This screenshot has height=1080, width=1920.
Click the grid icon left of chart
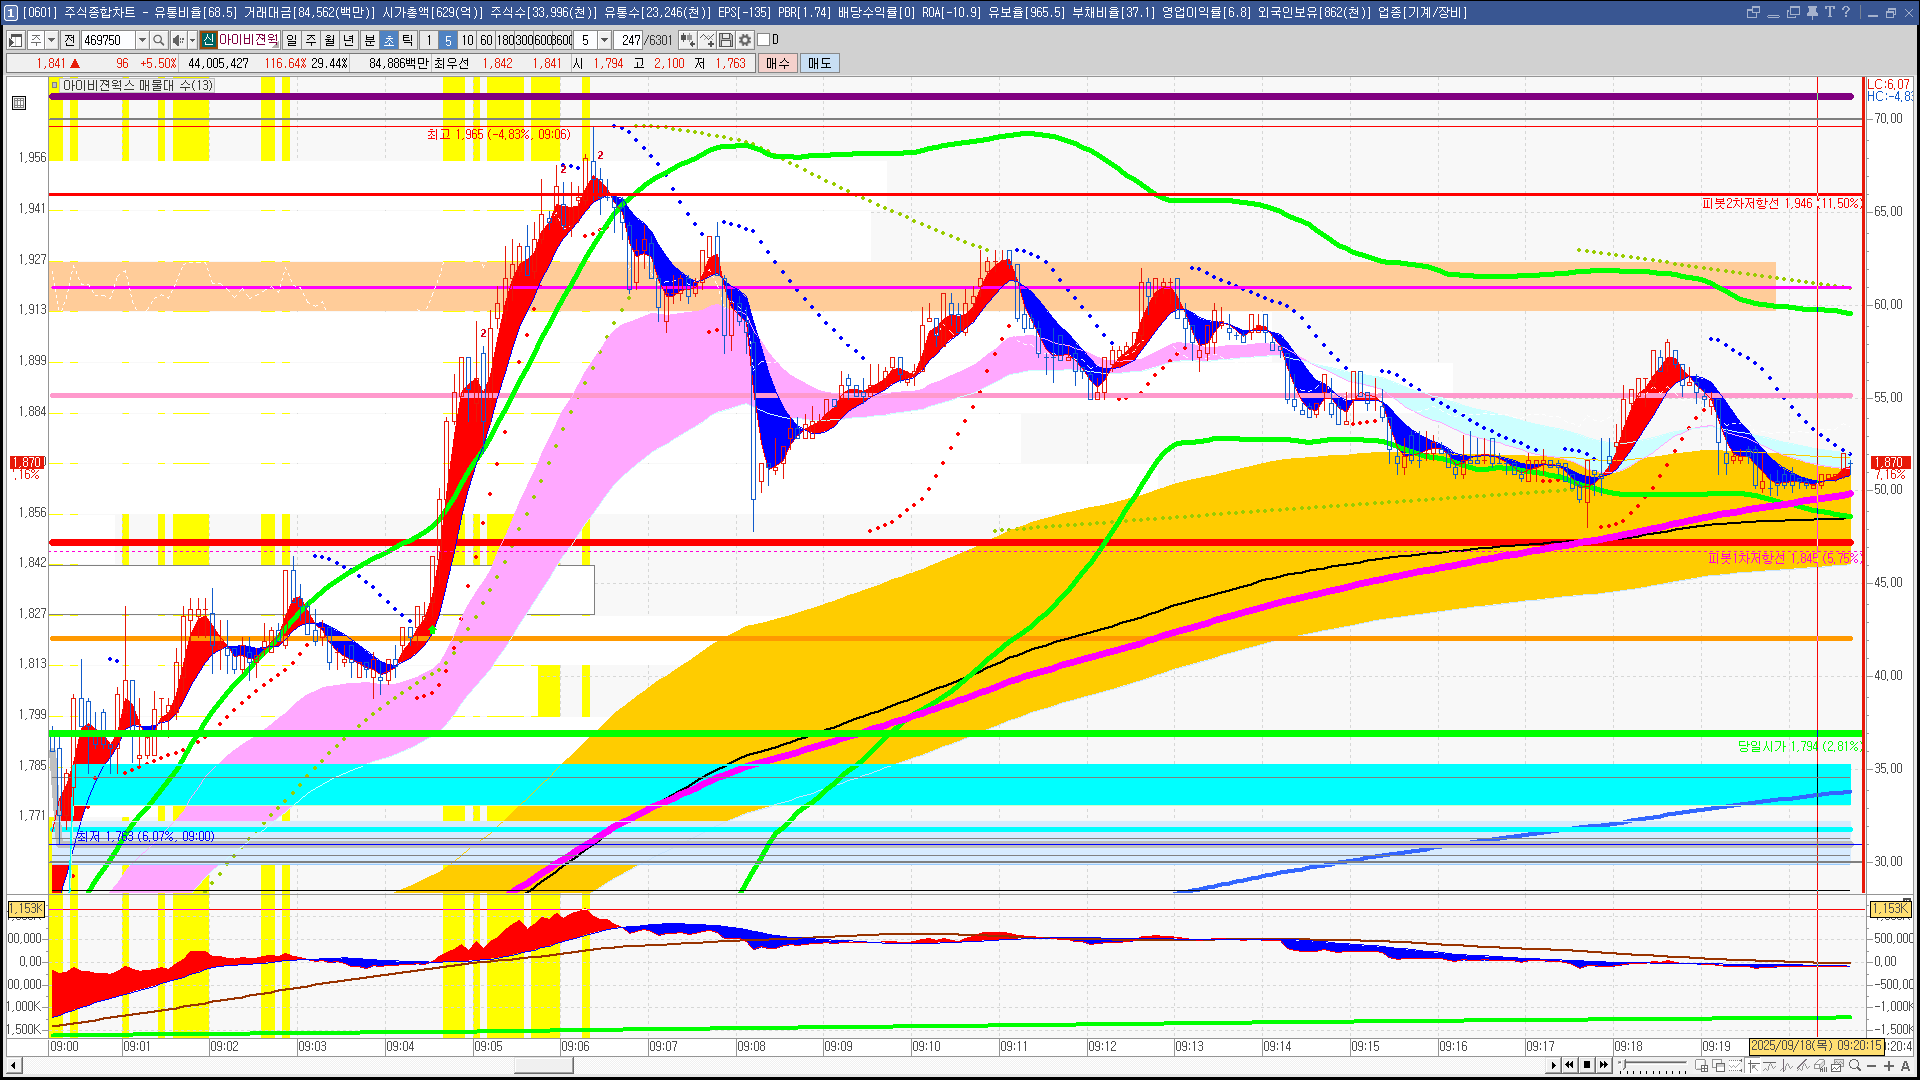click(x=19, y=103)
